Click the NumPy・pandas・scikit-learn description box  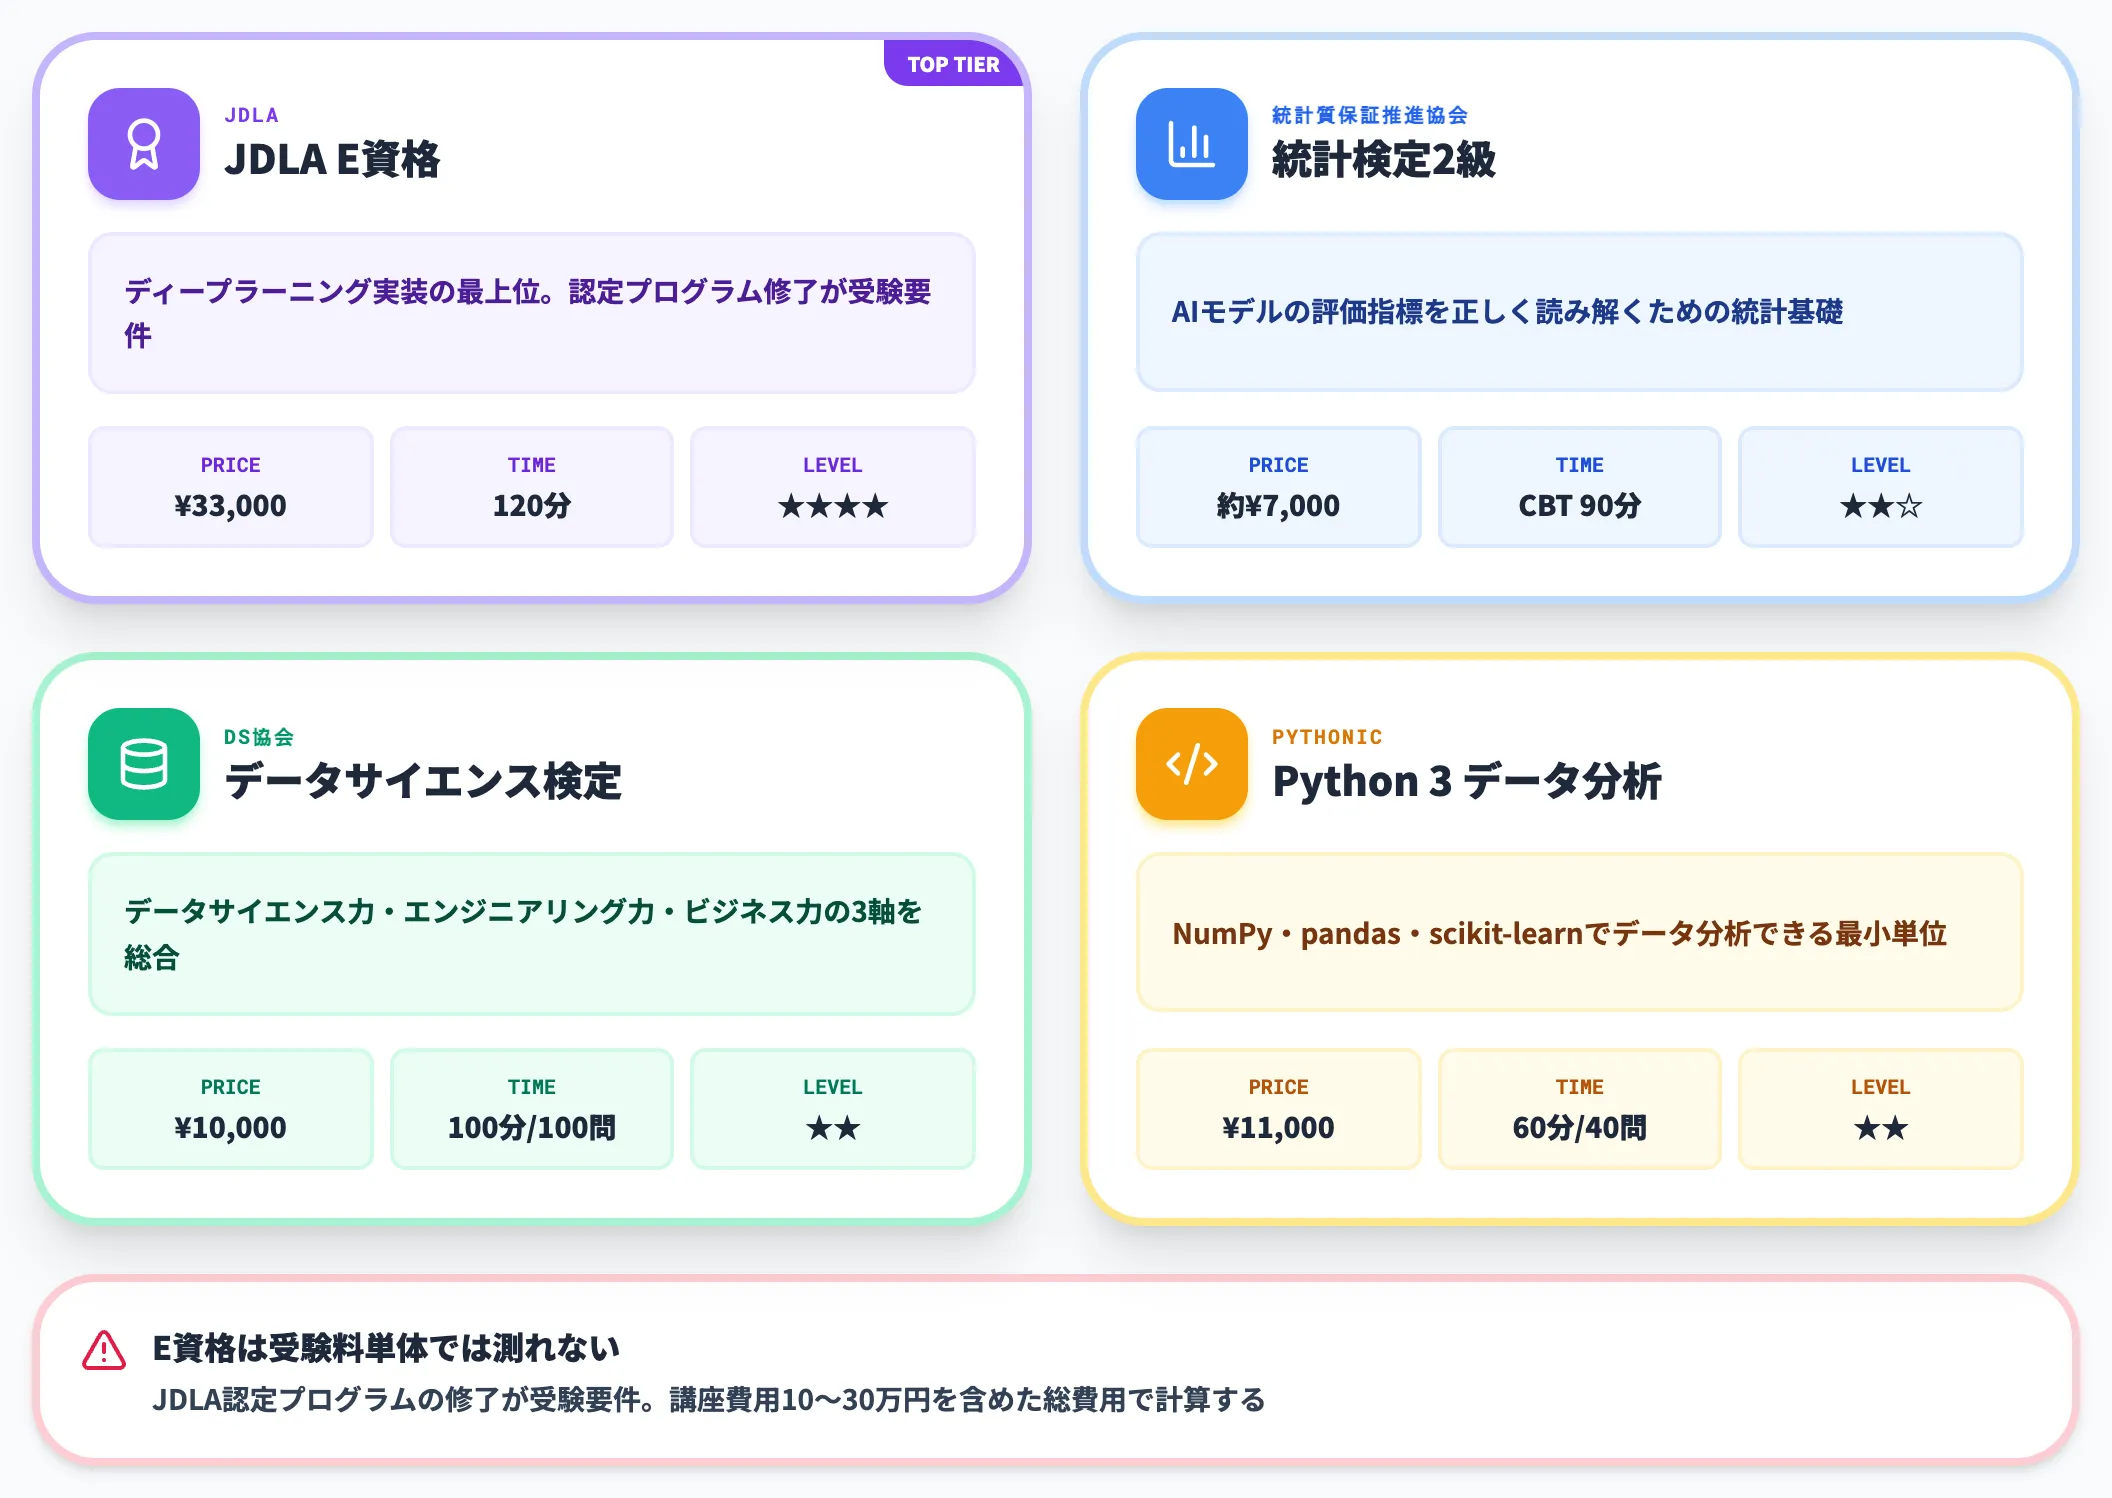[1579, 932]
